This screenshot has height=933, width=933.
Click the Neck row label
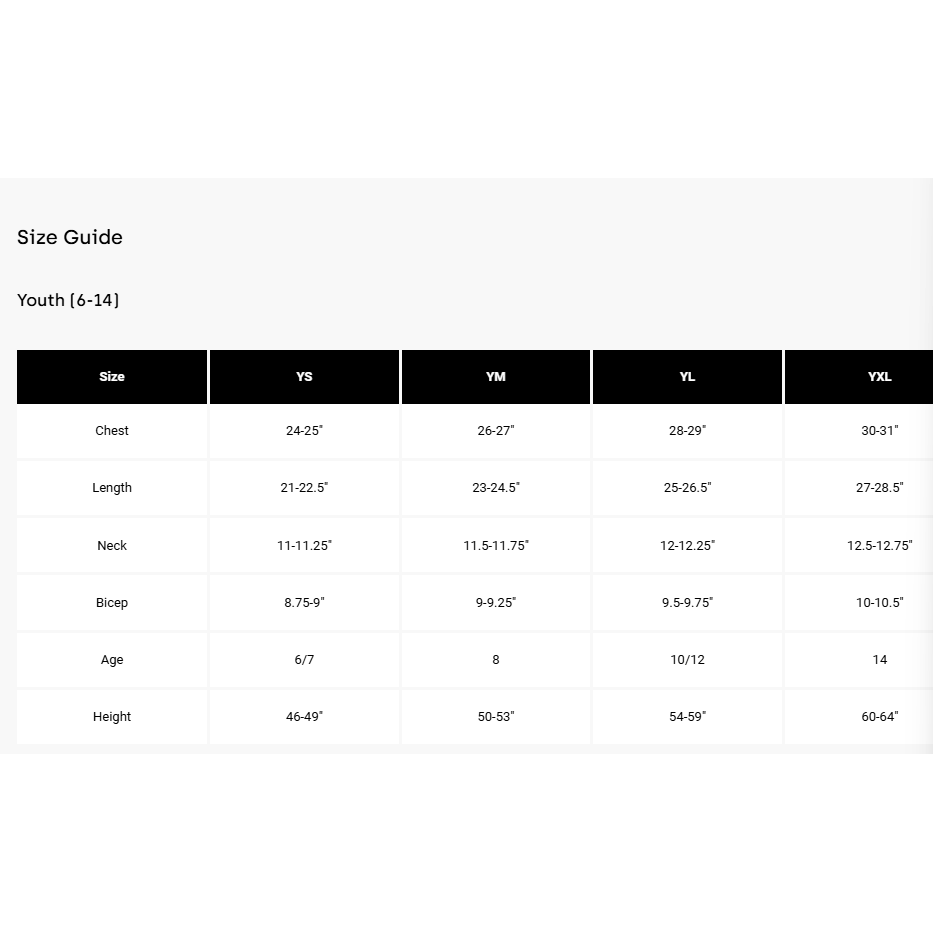click(x=112, y=546)
